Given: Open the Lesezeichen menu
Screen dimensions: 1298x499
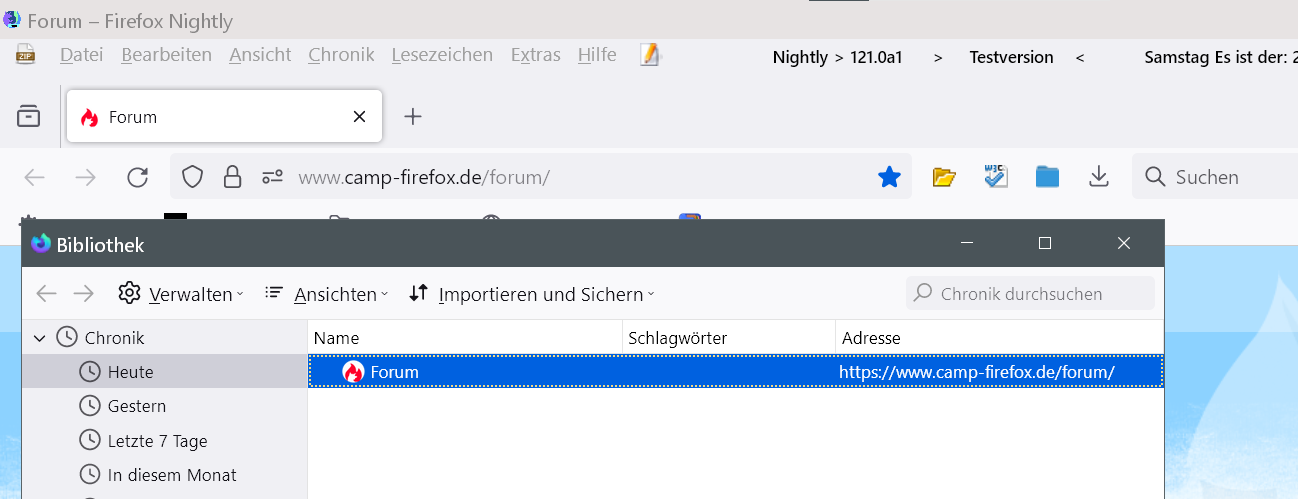Looking at the screenshot, I should (x=442, y=55).
